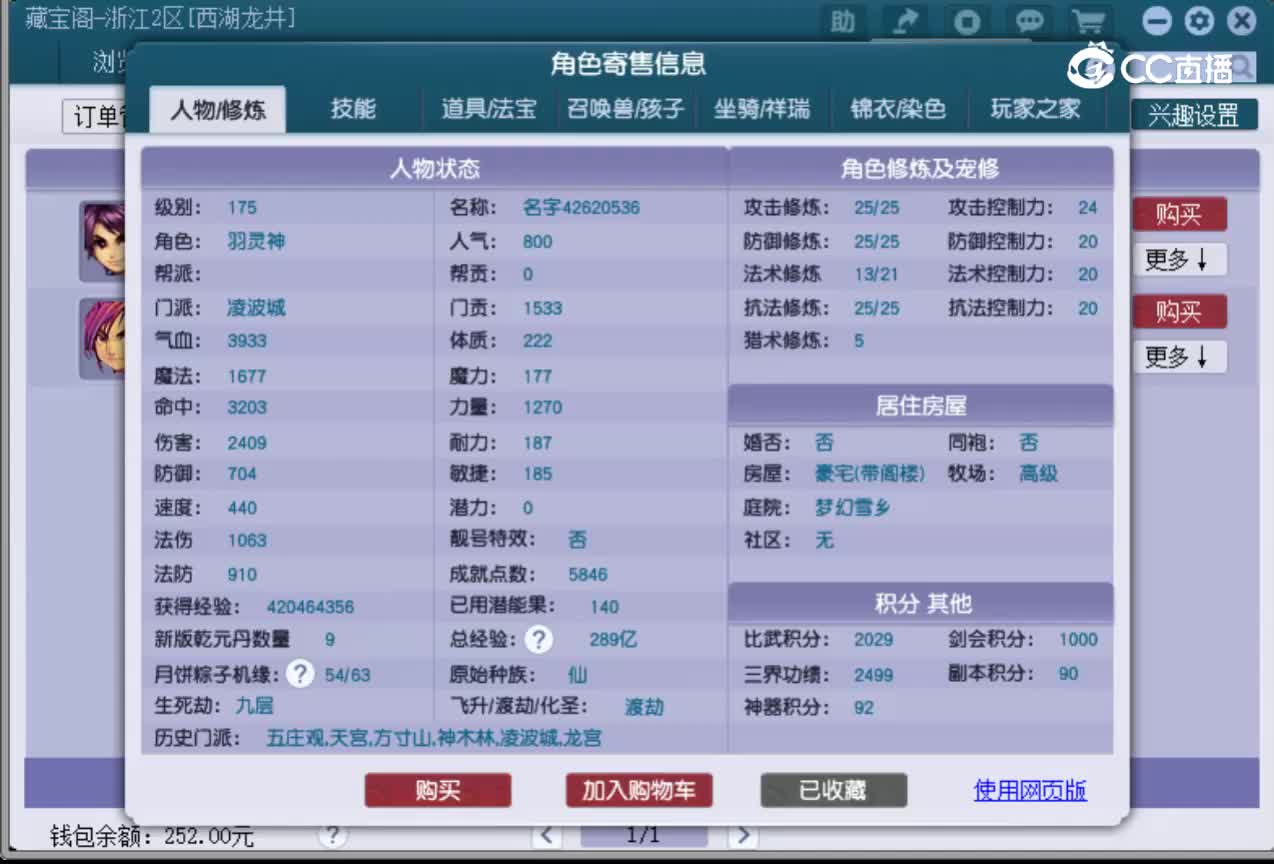Click the share arrow icon at the top

pos(904,20)
